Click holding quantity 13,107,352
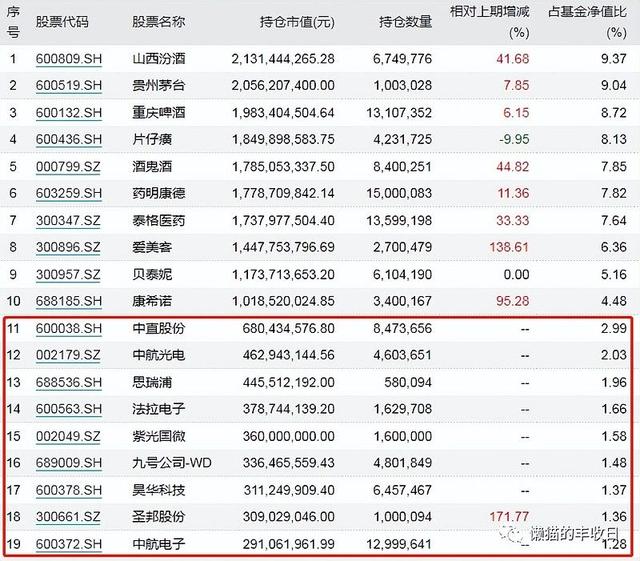The image size is (640, 561). pos(399,113)
